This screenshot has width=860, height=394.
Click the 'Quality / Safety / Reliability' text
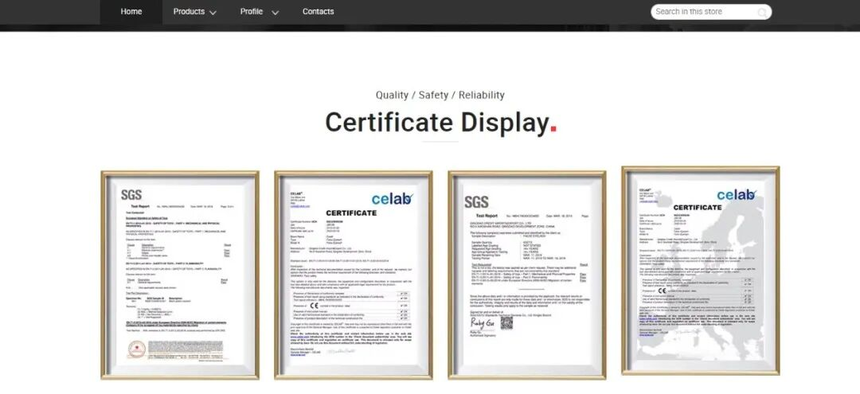pyautogui.click(x=440, y=95)
